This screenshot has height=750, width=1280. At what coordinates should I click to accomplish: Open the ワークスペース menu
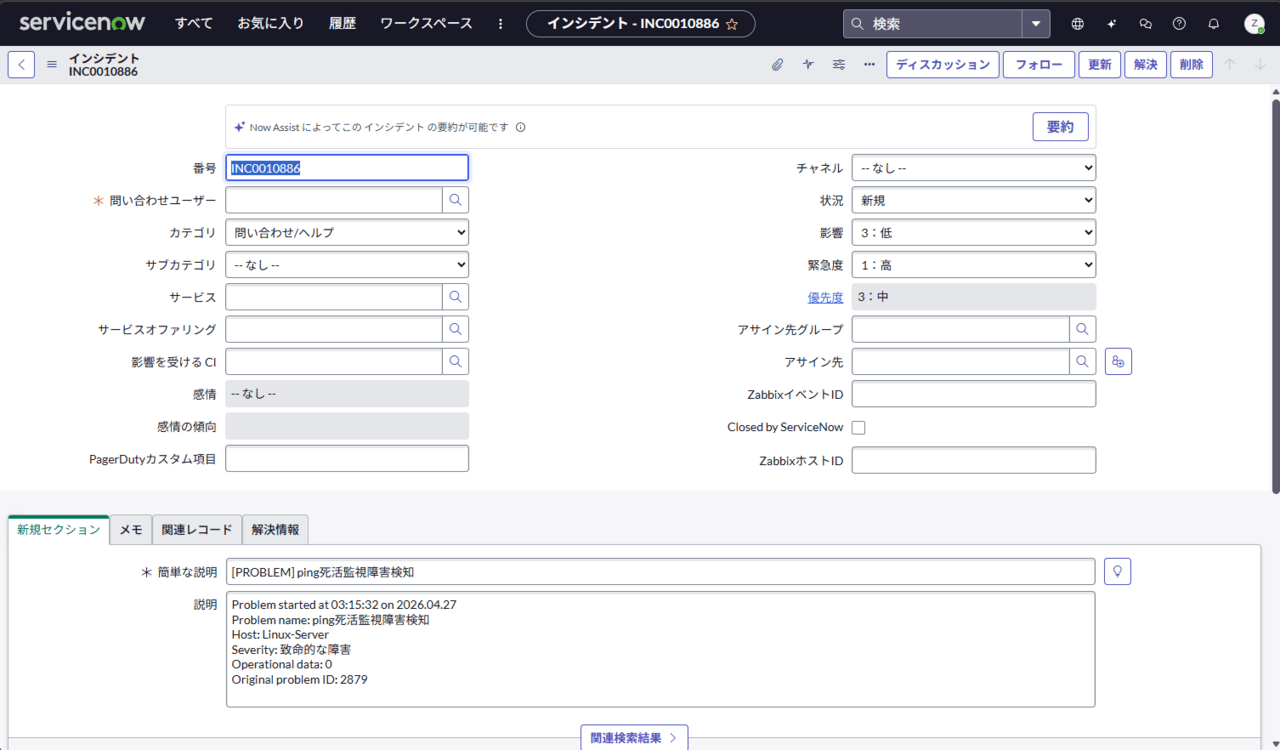tap(426, 24)
